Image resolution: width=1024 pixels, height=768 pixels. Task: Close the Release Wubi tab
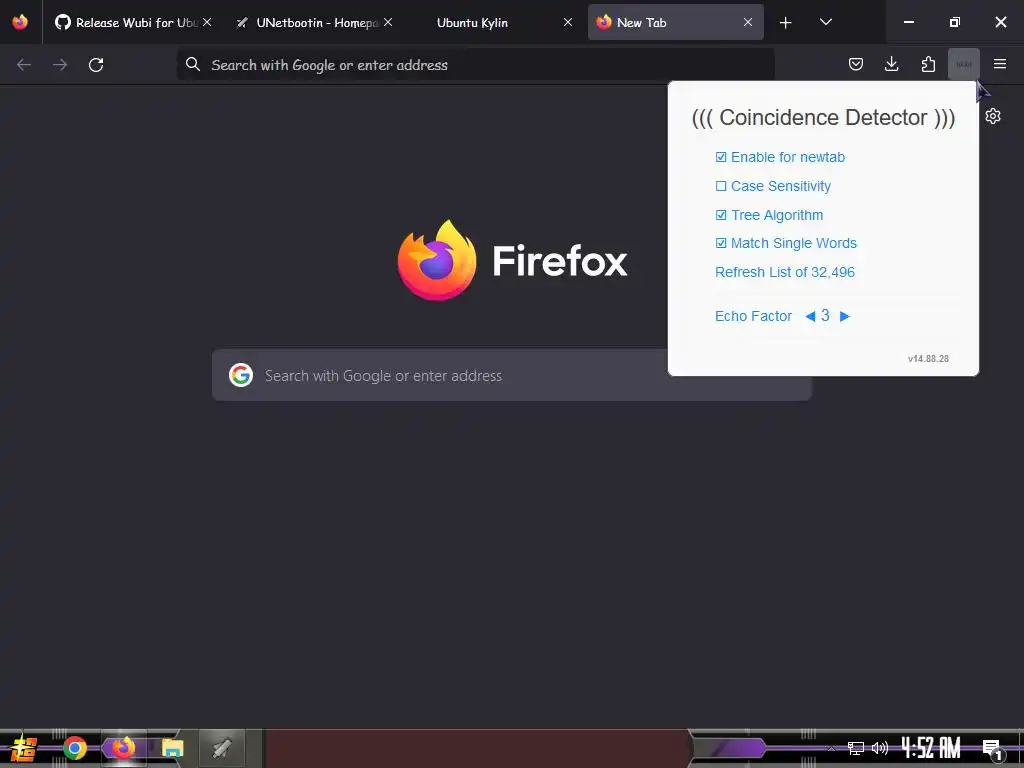point(207,22)
